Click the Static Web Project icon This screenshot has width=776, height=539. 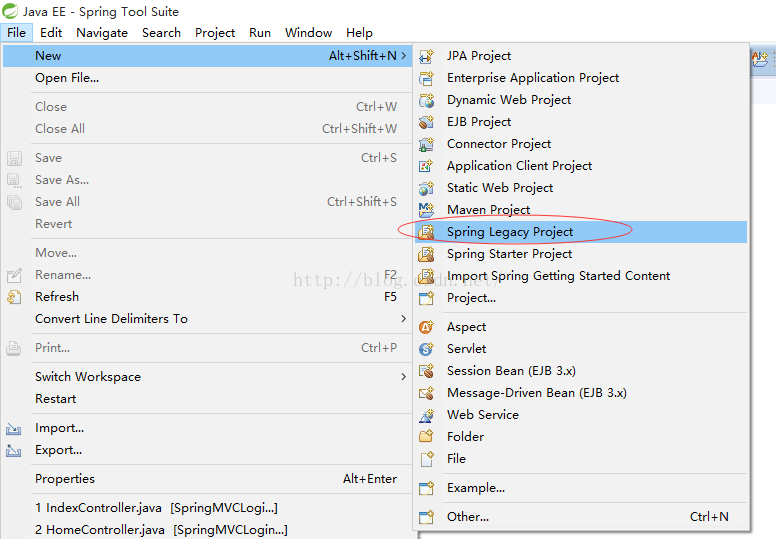coord(426,188)
